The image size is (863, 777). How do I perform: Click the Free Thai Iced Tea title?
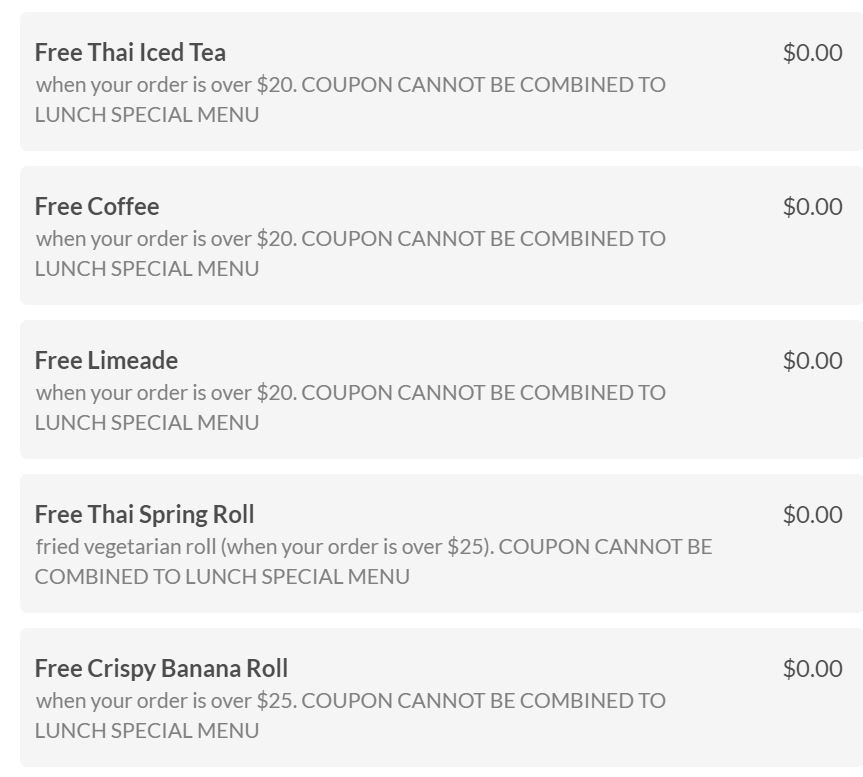[130, 52]
